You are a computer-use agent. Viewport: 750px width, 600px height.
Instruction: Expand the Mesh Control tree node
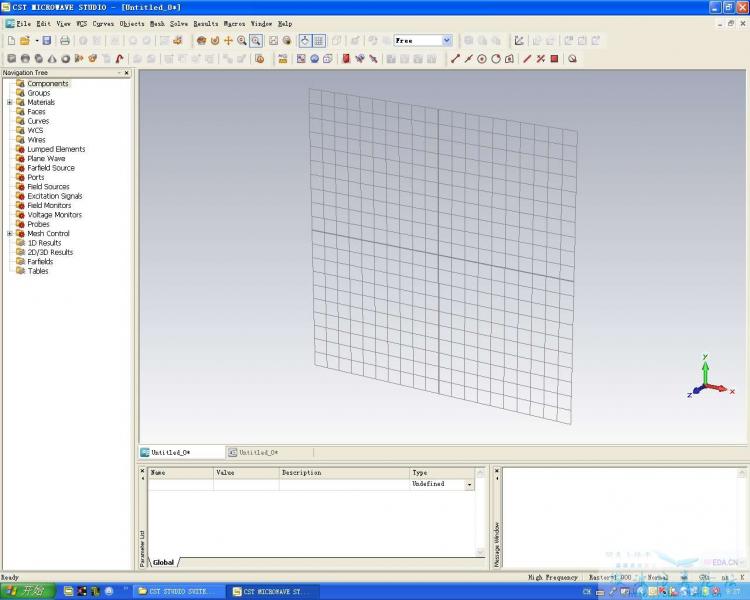pyautogui.click(x=9, y=234)
